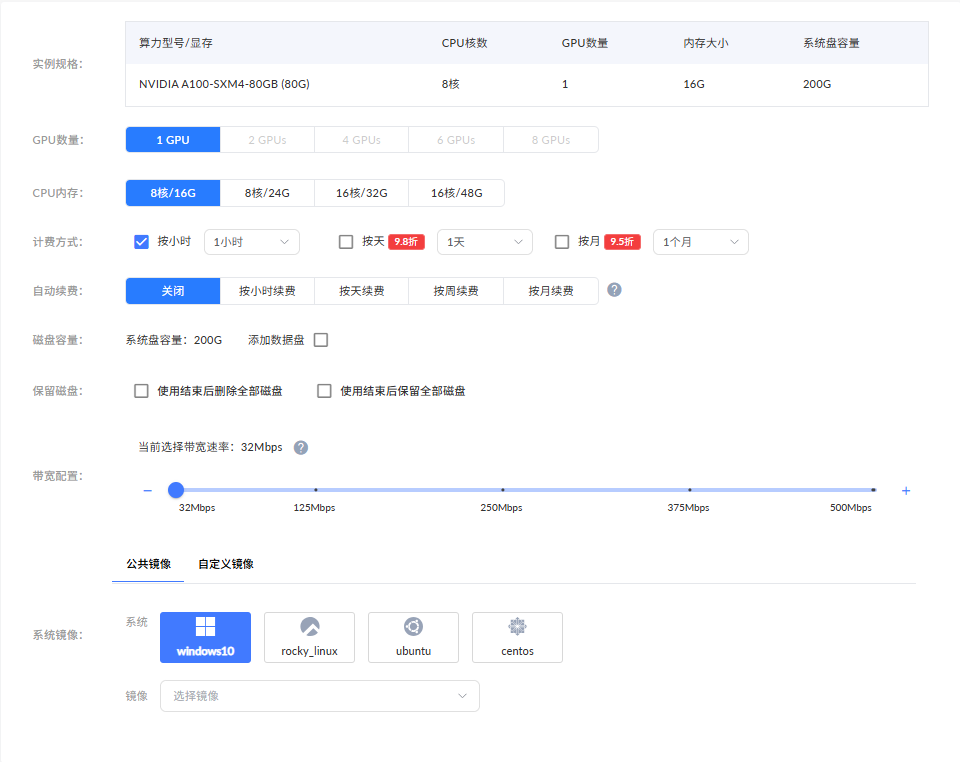Enable the 按天 daily billing checkbox
This screenshot has width=960, height=762.
point(346,242)
